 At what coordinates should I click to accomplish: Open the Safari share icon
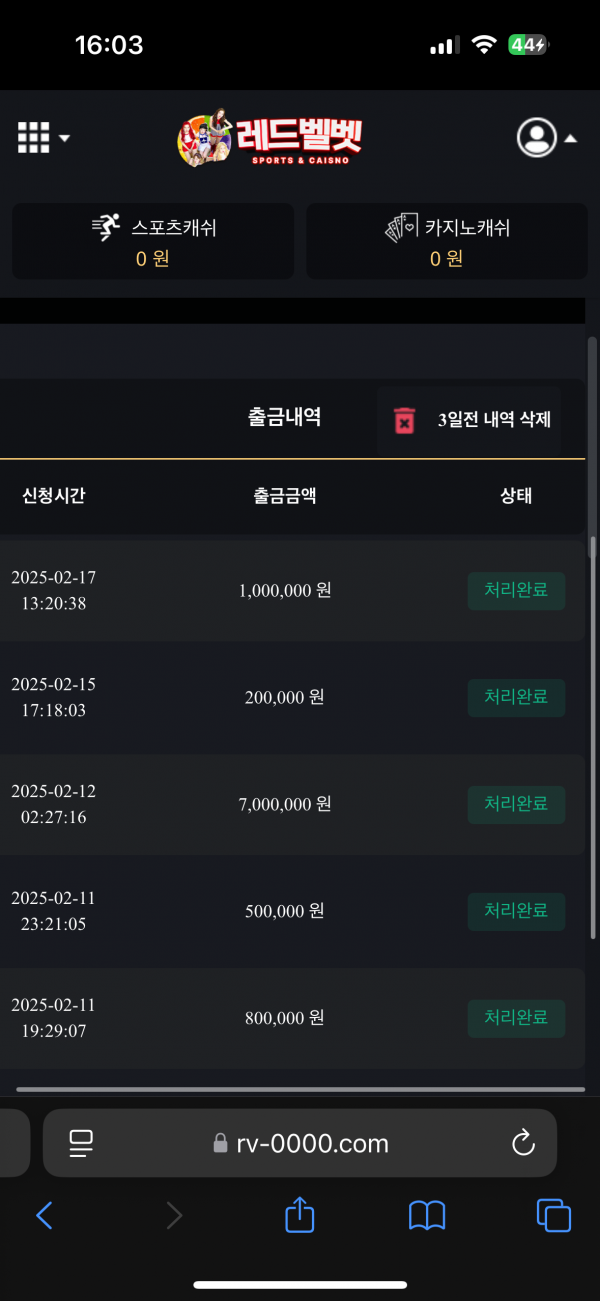pyautogui.click(x=300, y=1215)
